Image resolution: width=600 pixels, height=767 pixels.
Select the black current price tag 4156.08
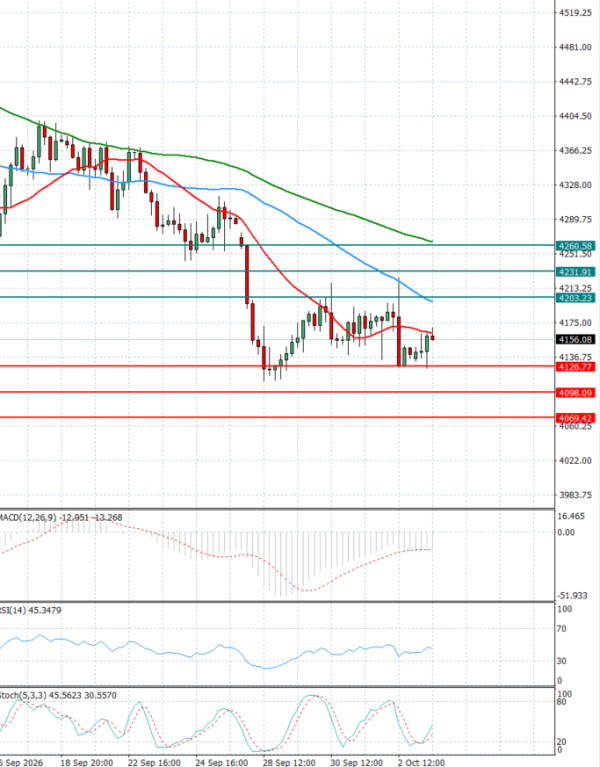[576, 339]
